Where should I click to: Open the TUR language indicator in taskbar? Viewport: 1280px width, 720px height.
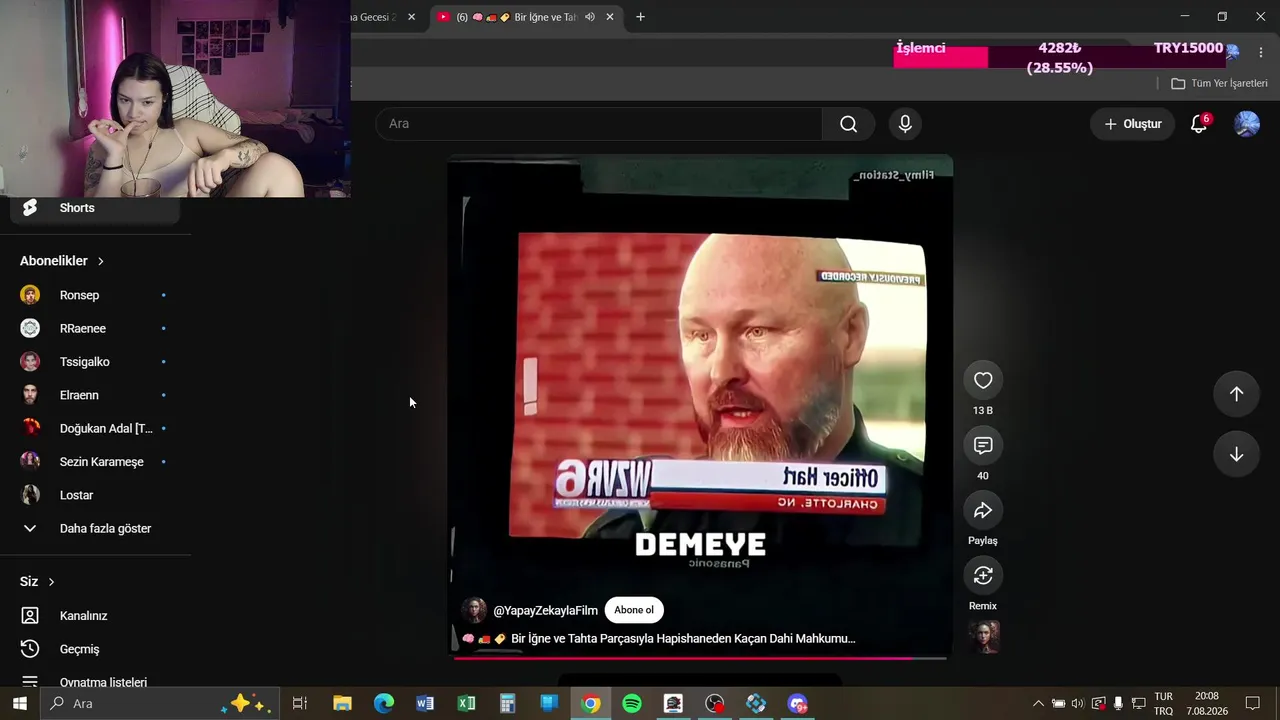pos(1164,704)
